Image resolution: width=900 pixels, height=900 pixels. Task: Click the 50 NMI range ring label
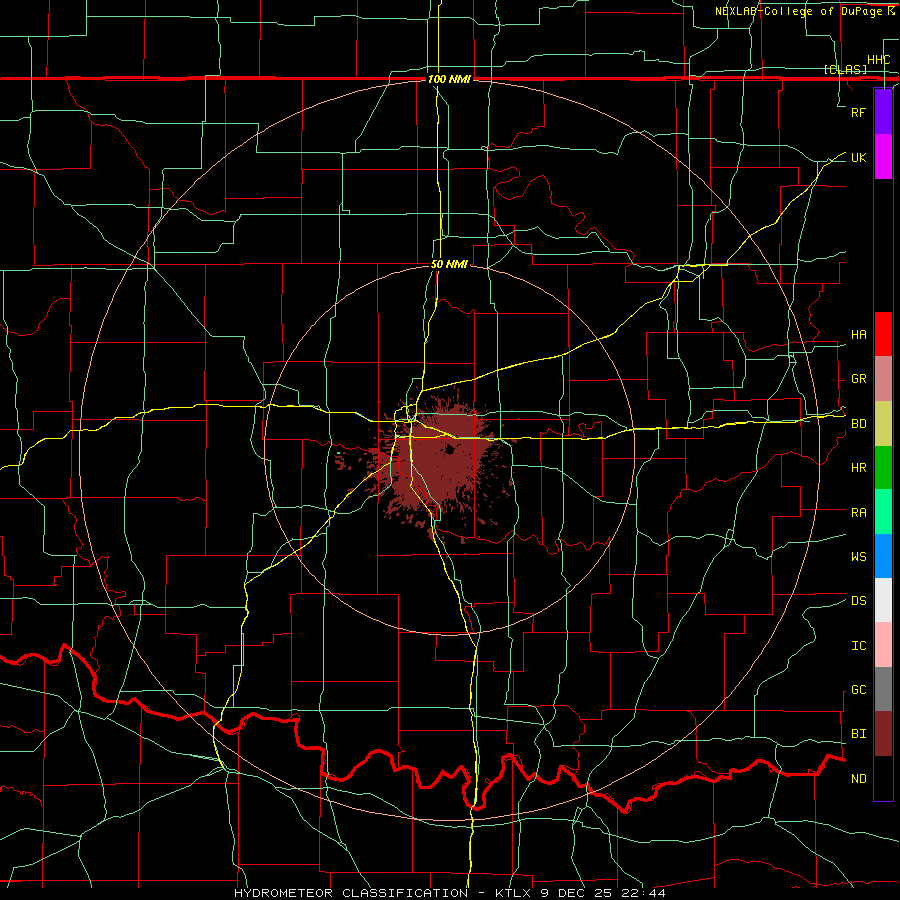coord(449,264)
